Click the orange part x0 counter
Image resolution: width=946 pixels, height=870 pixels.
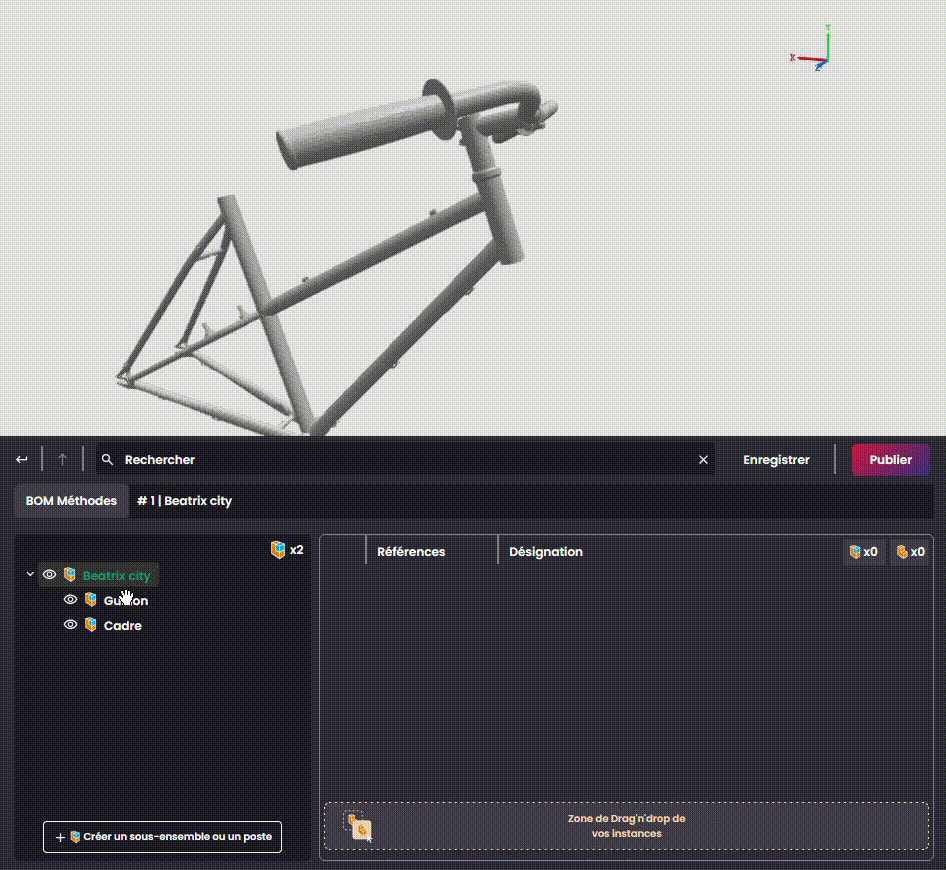pyautogui.click(x=910, y=552)
